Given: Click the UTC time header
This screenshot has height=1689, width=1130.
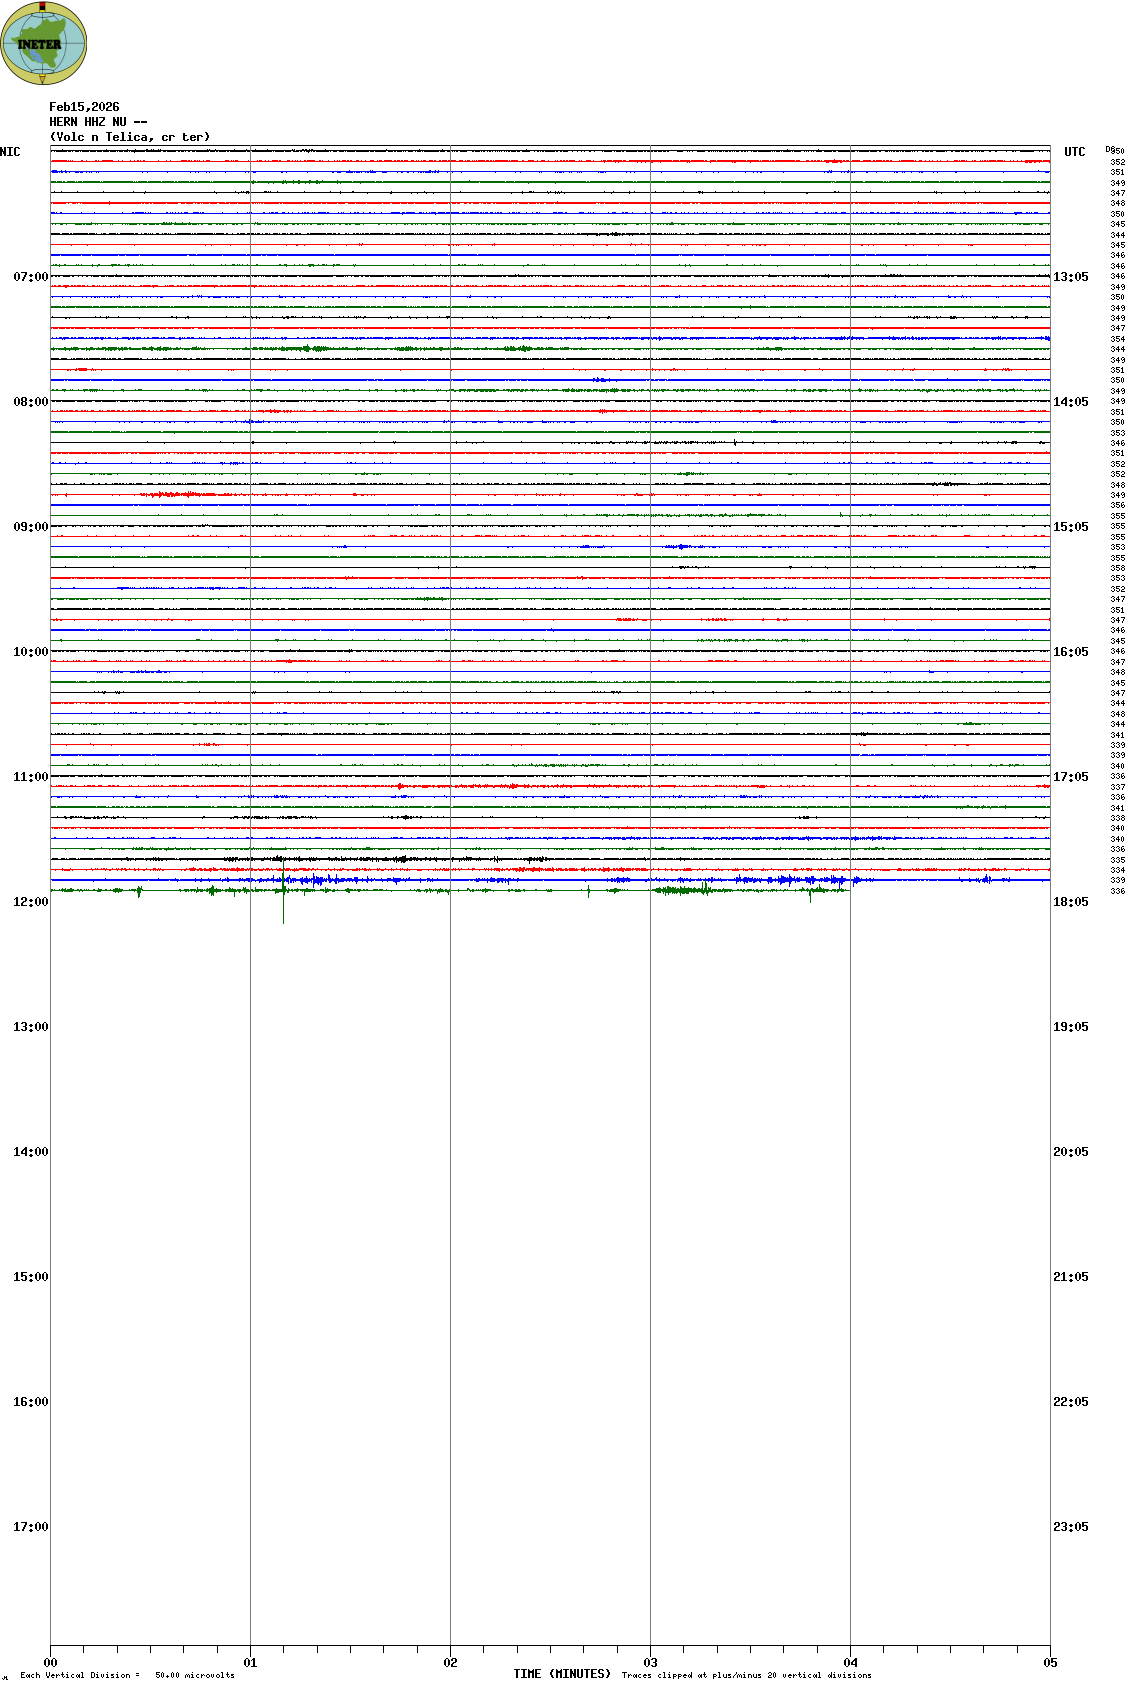Looking at the screenshot, I should coord(1074,152).
